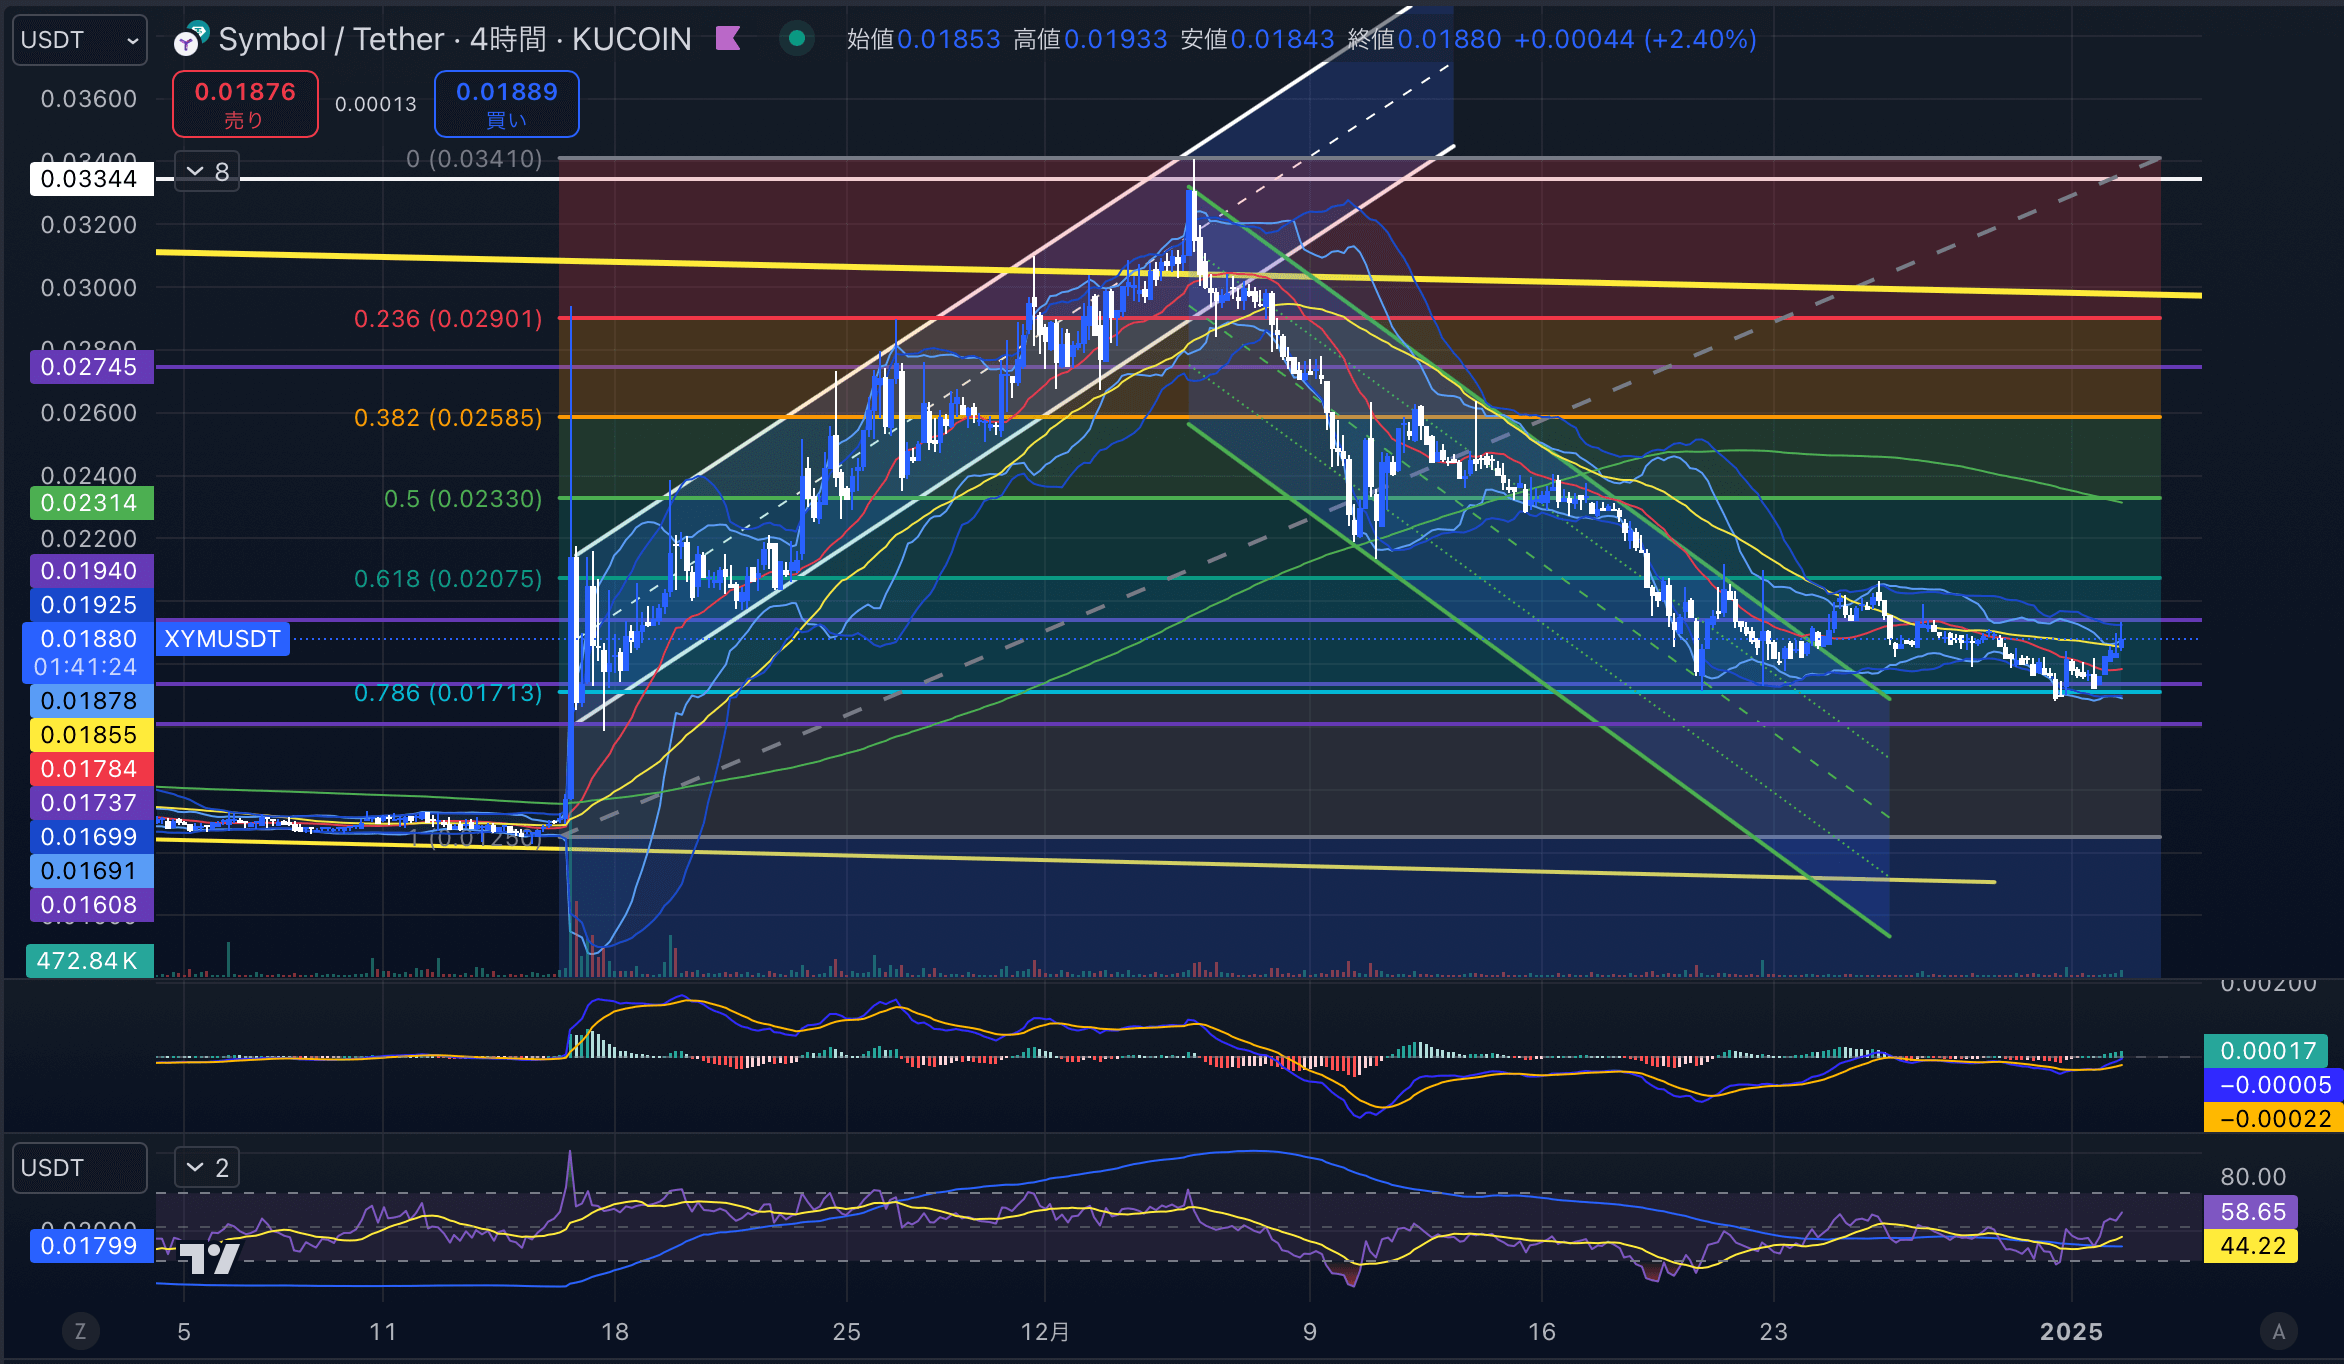Screen dimensions: 2344x1364
Task: Click the 12月 date on time axis
Action: (x=1045, y=1332)
